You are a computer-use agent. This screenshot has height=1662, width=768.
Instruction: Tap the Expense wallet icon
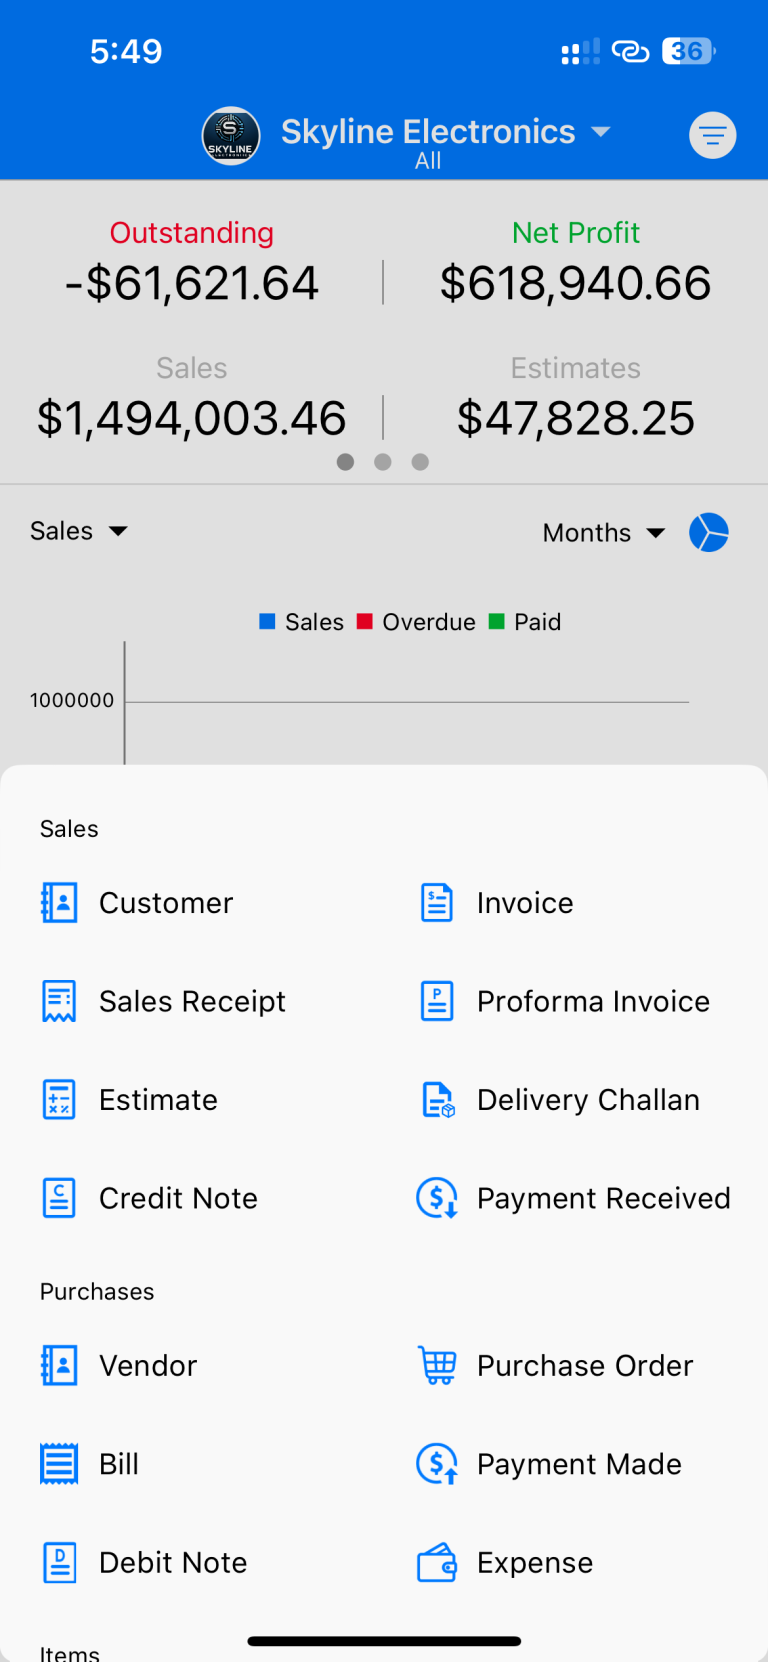pos(437,1562)
